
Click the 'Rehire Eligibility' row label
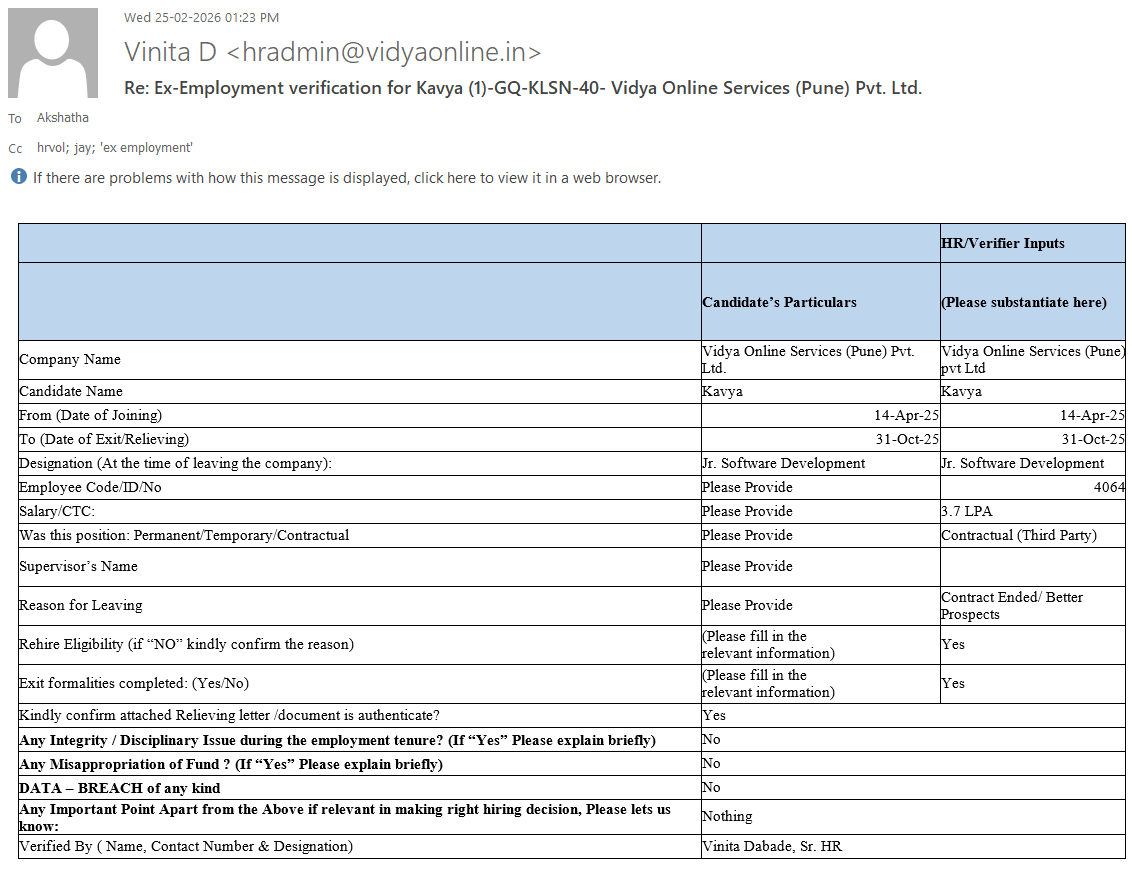186,645
